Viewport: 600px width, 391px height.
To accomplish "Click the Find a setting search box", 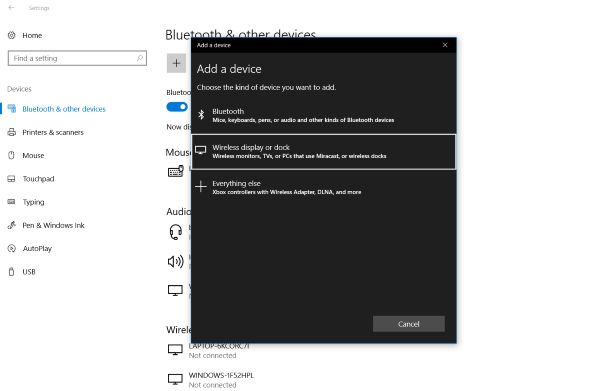I will click(77, 58).
